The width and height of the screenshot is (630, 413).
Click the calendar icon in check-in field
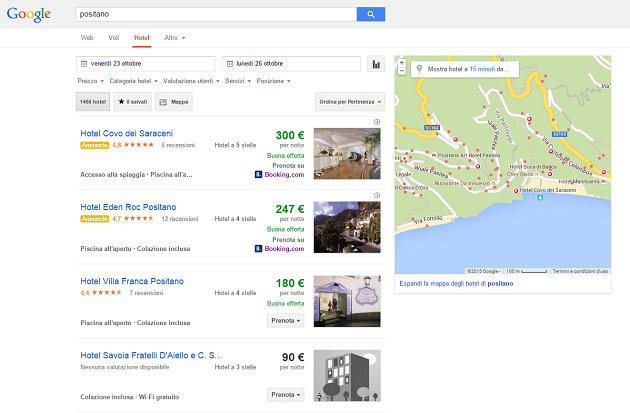(x=84, y=64)
